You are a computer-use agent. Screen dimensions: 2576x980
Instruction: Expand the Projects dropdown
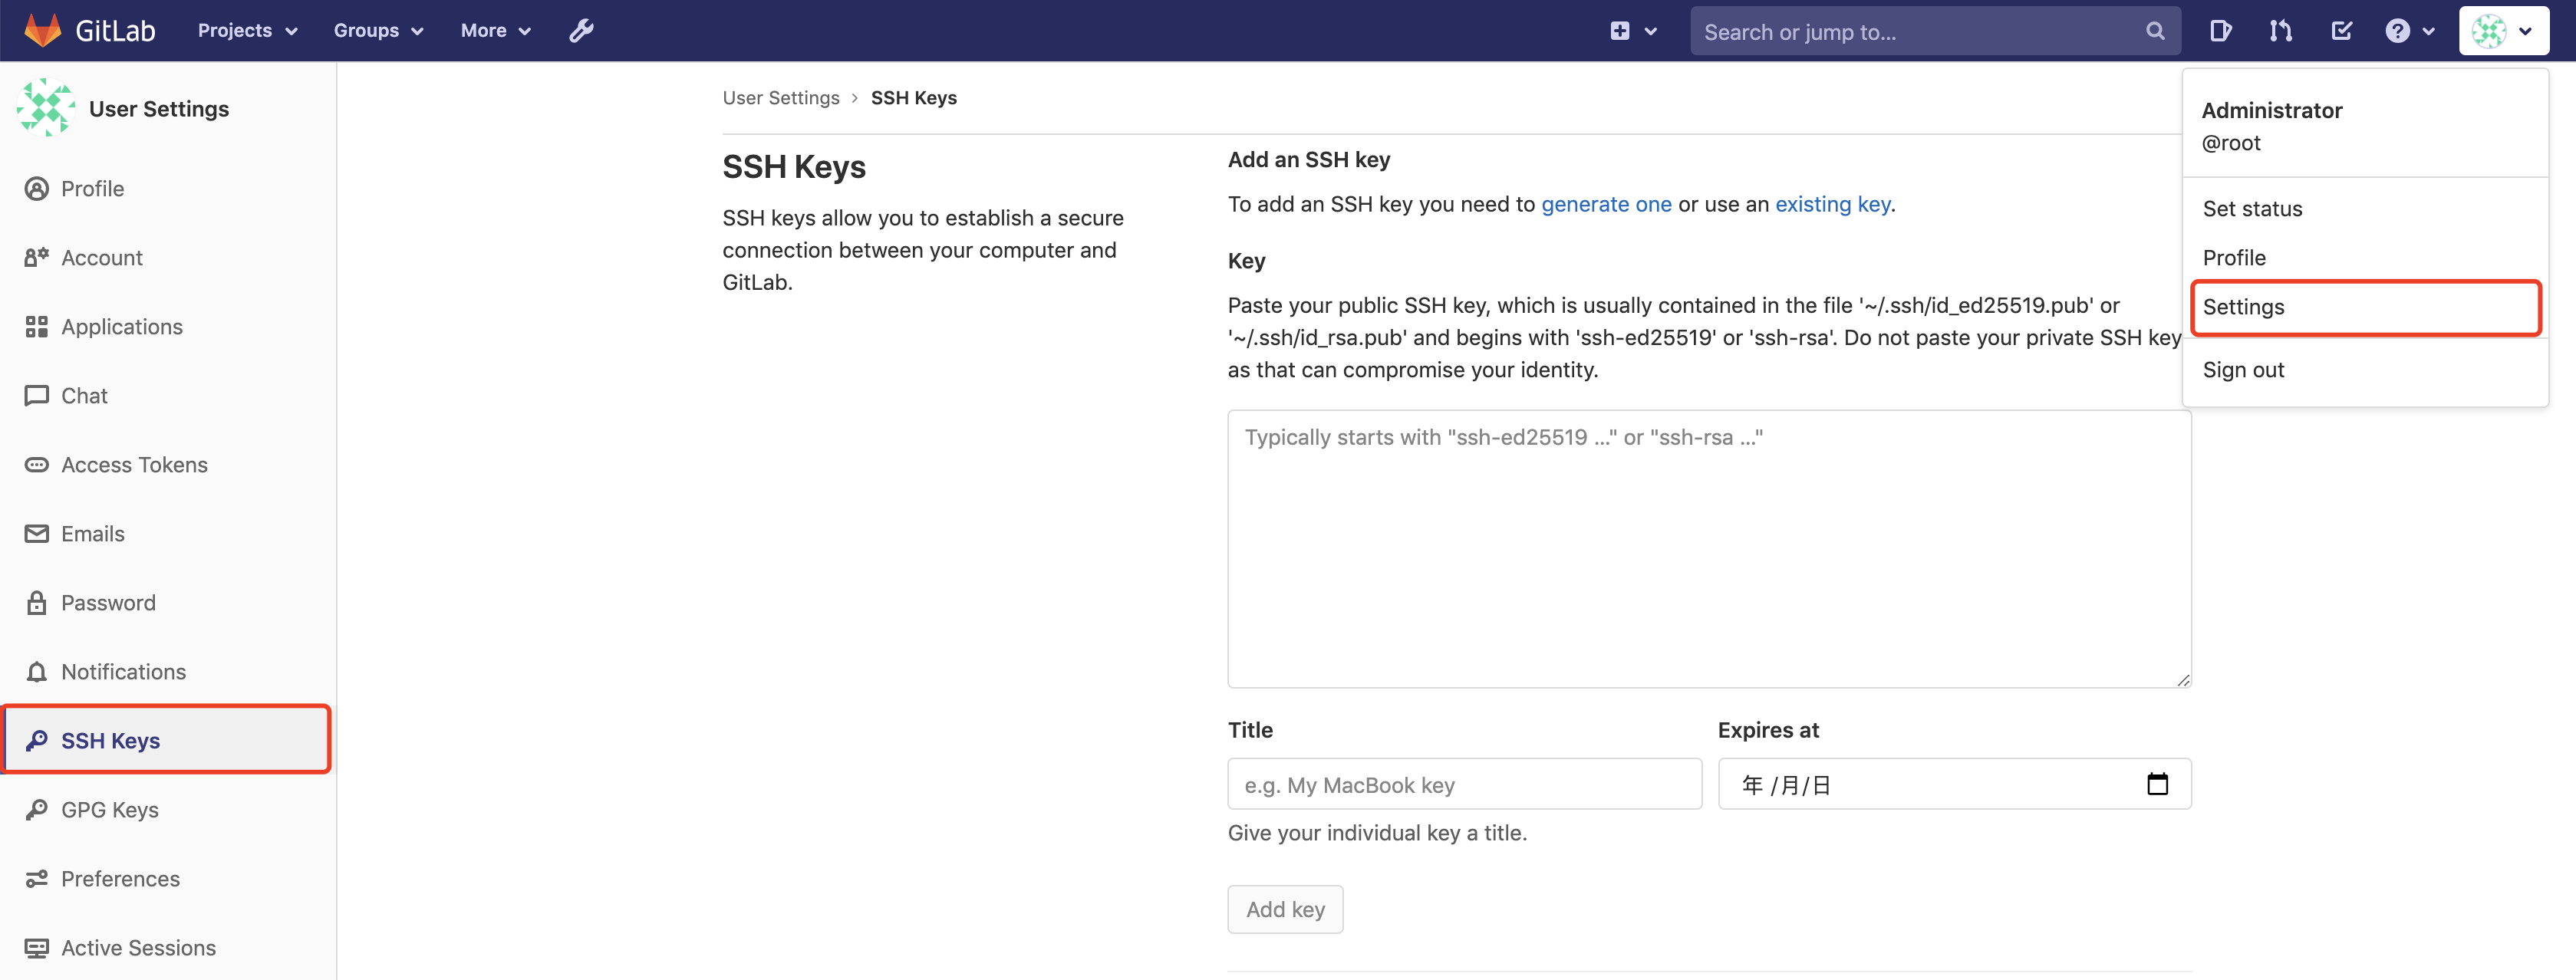point(248,31)
